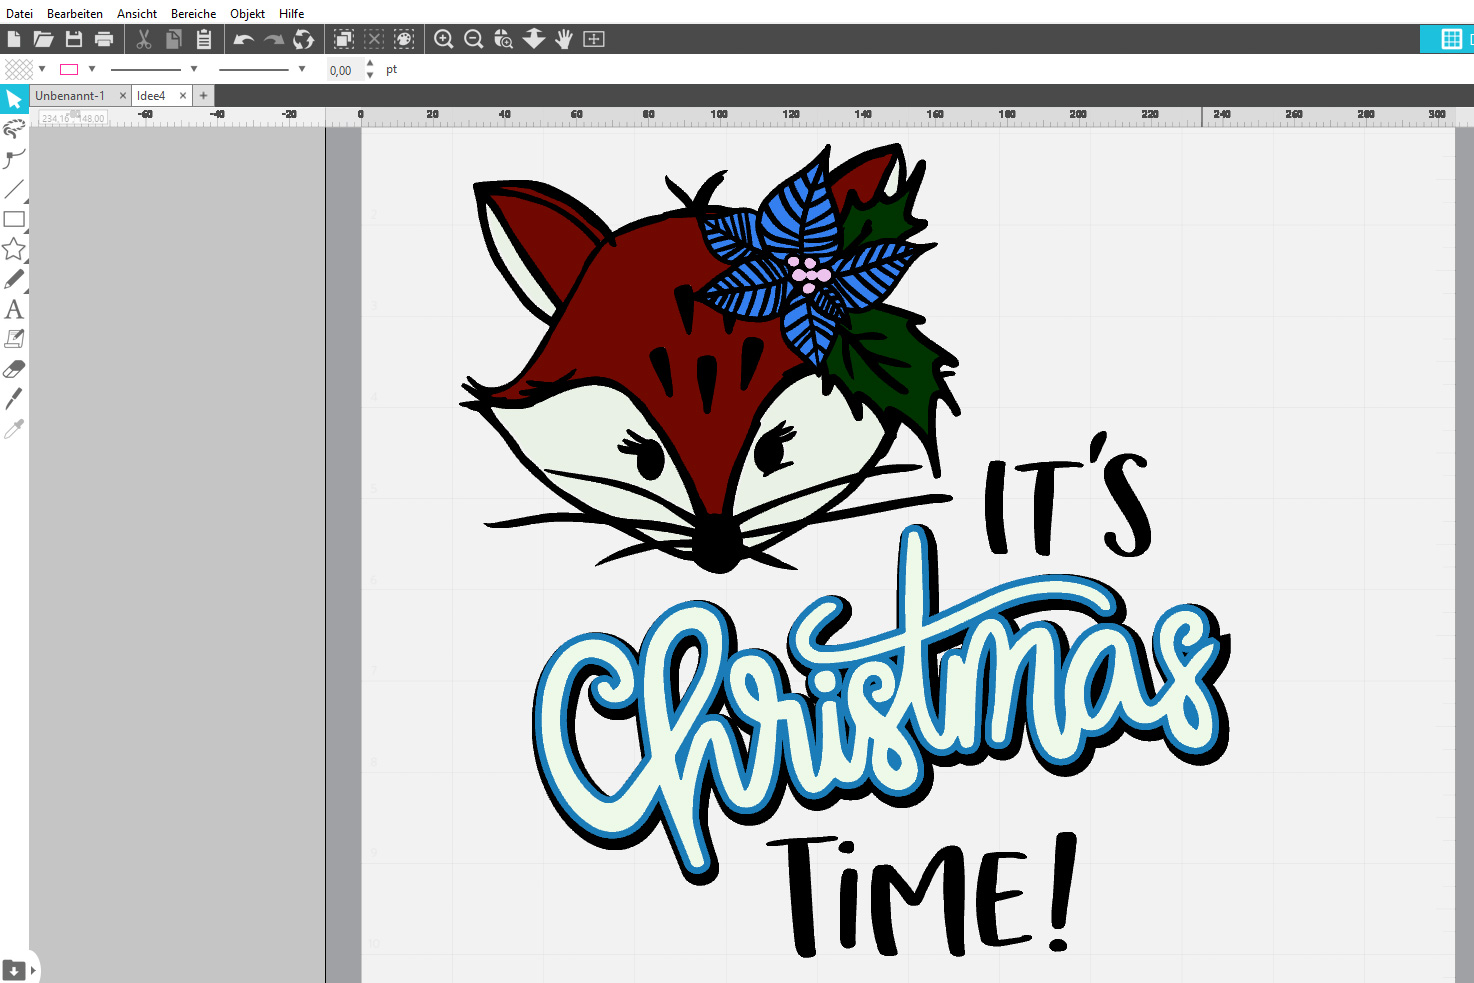Select the Eraser tool
This screenshot has height=983, width=1474.
coord(14,369)
